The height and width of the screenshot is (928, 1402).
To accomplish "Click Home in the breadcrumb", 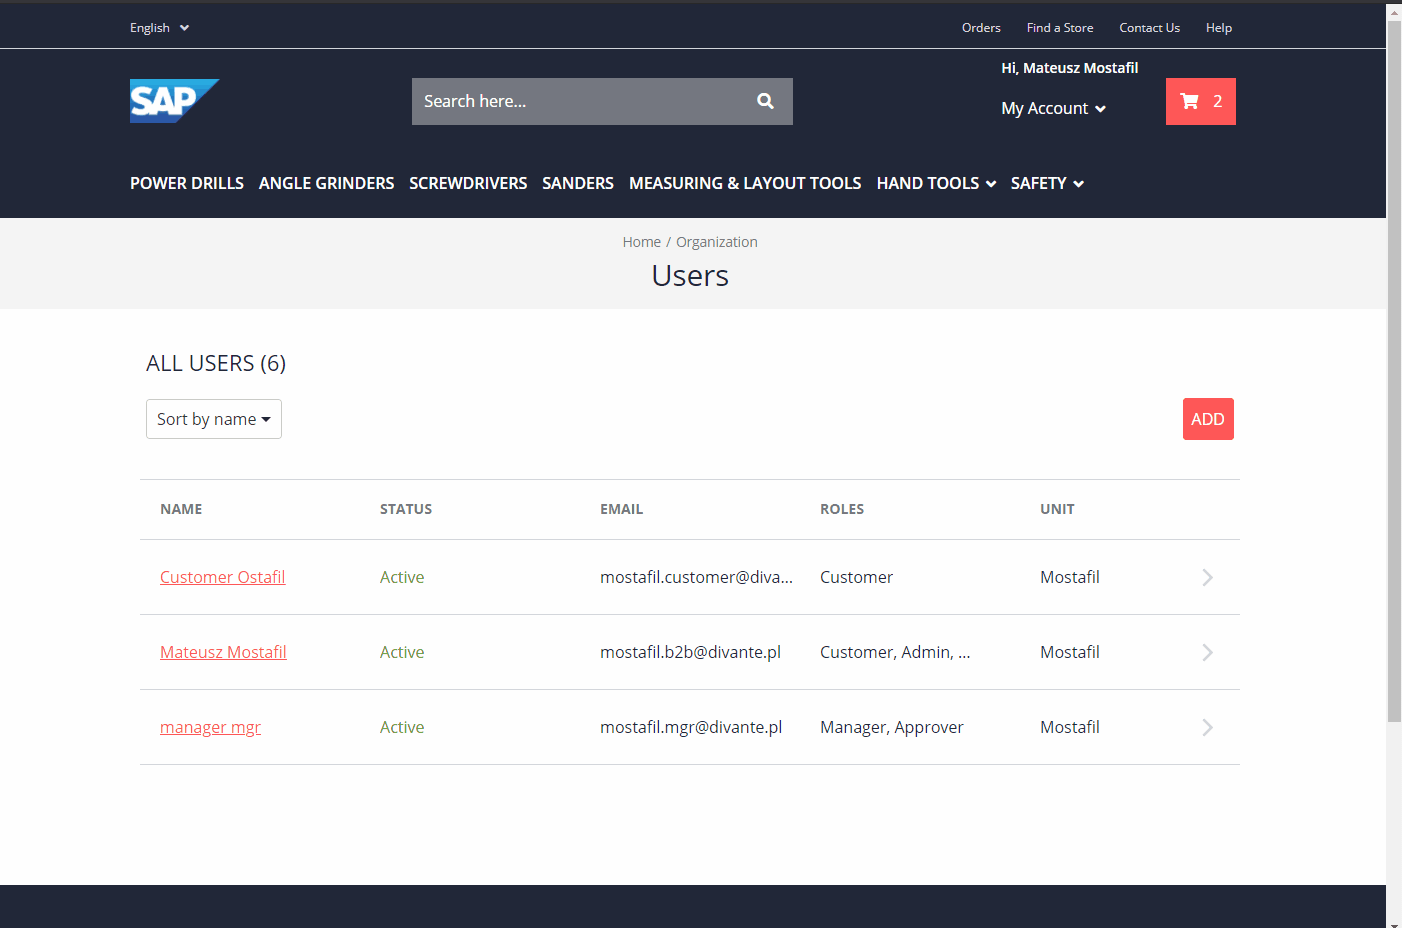I will 642,242.
